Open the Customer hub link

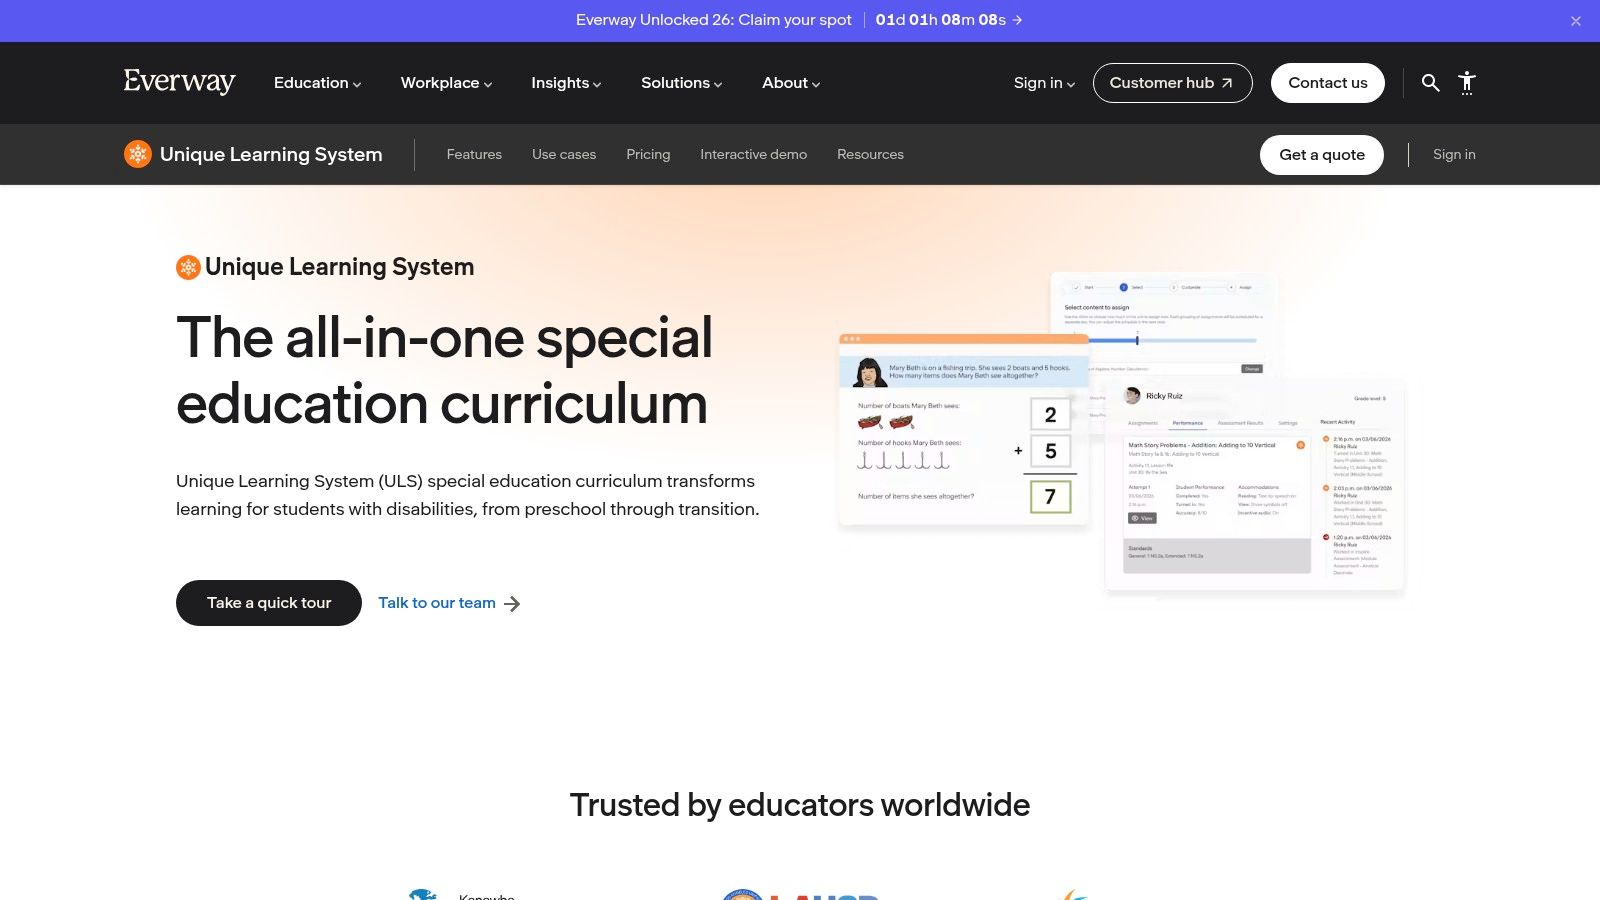point(1172,83)
